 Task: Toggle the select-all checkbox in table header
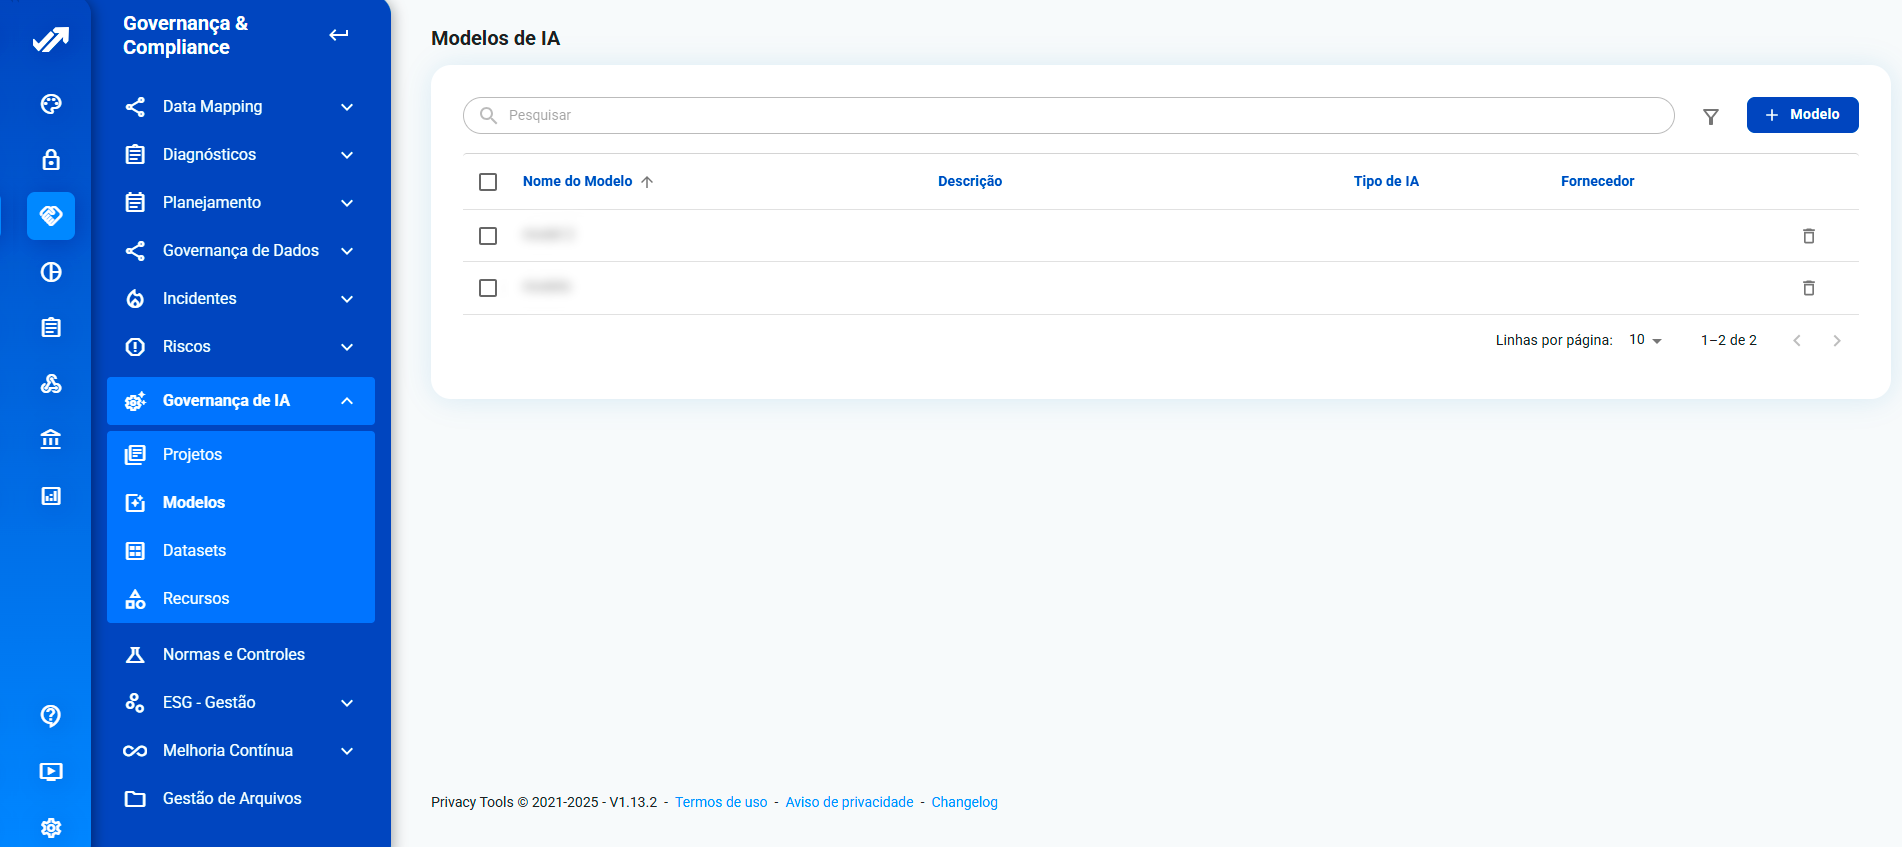pyautogui.click(x=488, y=182)
